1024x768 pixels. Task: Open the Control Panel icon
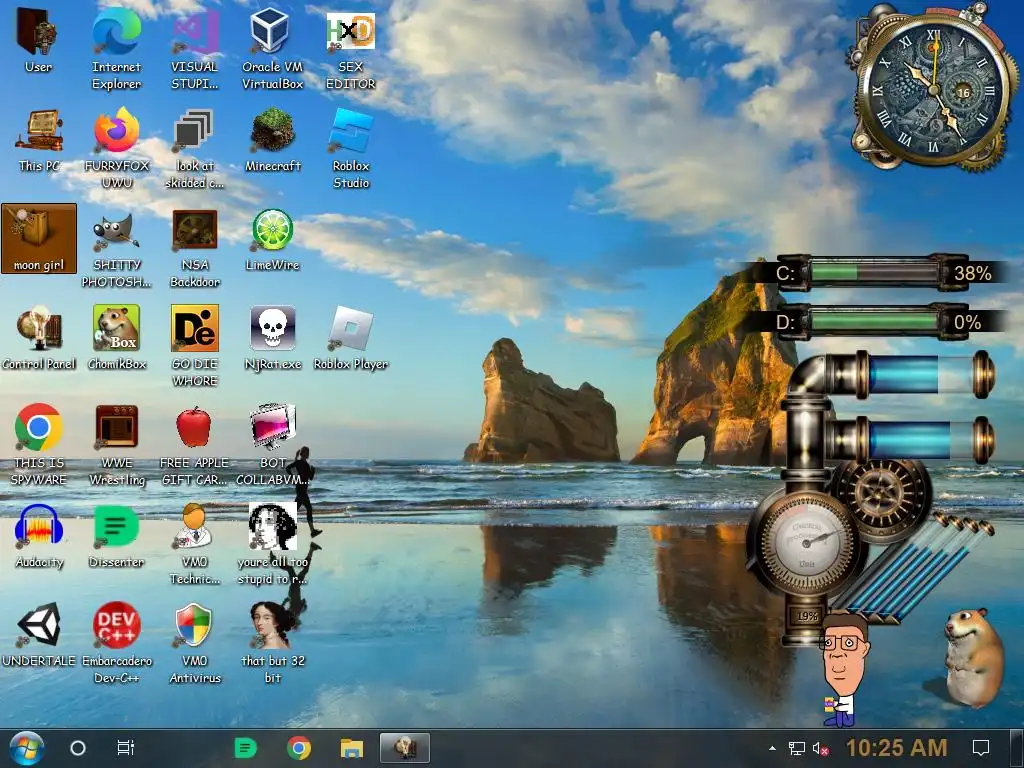coord(39,337)
